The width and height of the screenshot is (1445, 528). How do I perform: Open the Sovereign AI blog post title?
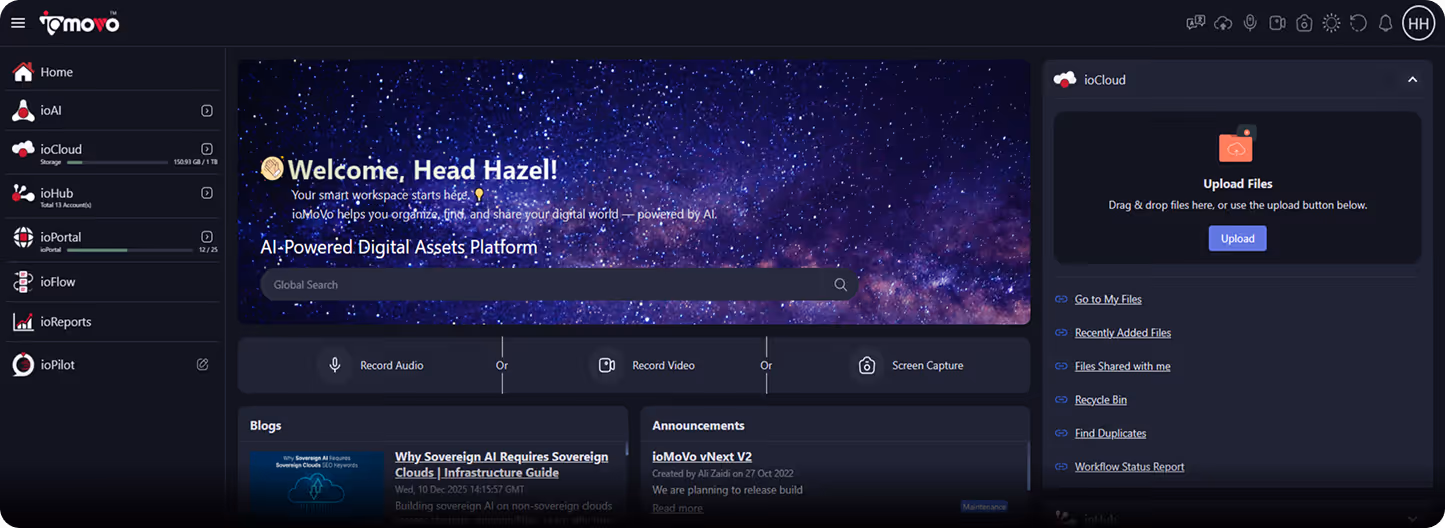click(501, 464)
